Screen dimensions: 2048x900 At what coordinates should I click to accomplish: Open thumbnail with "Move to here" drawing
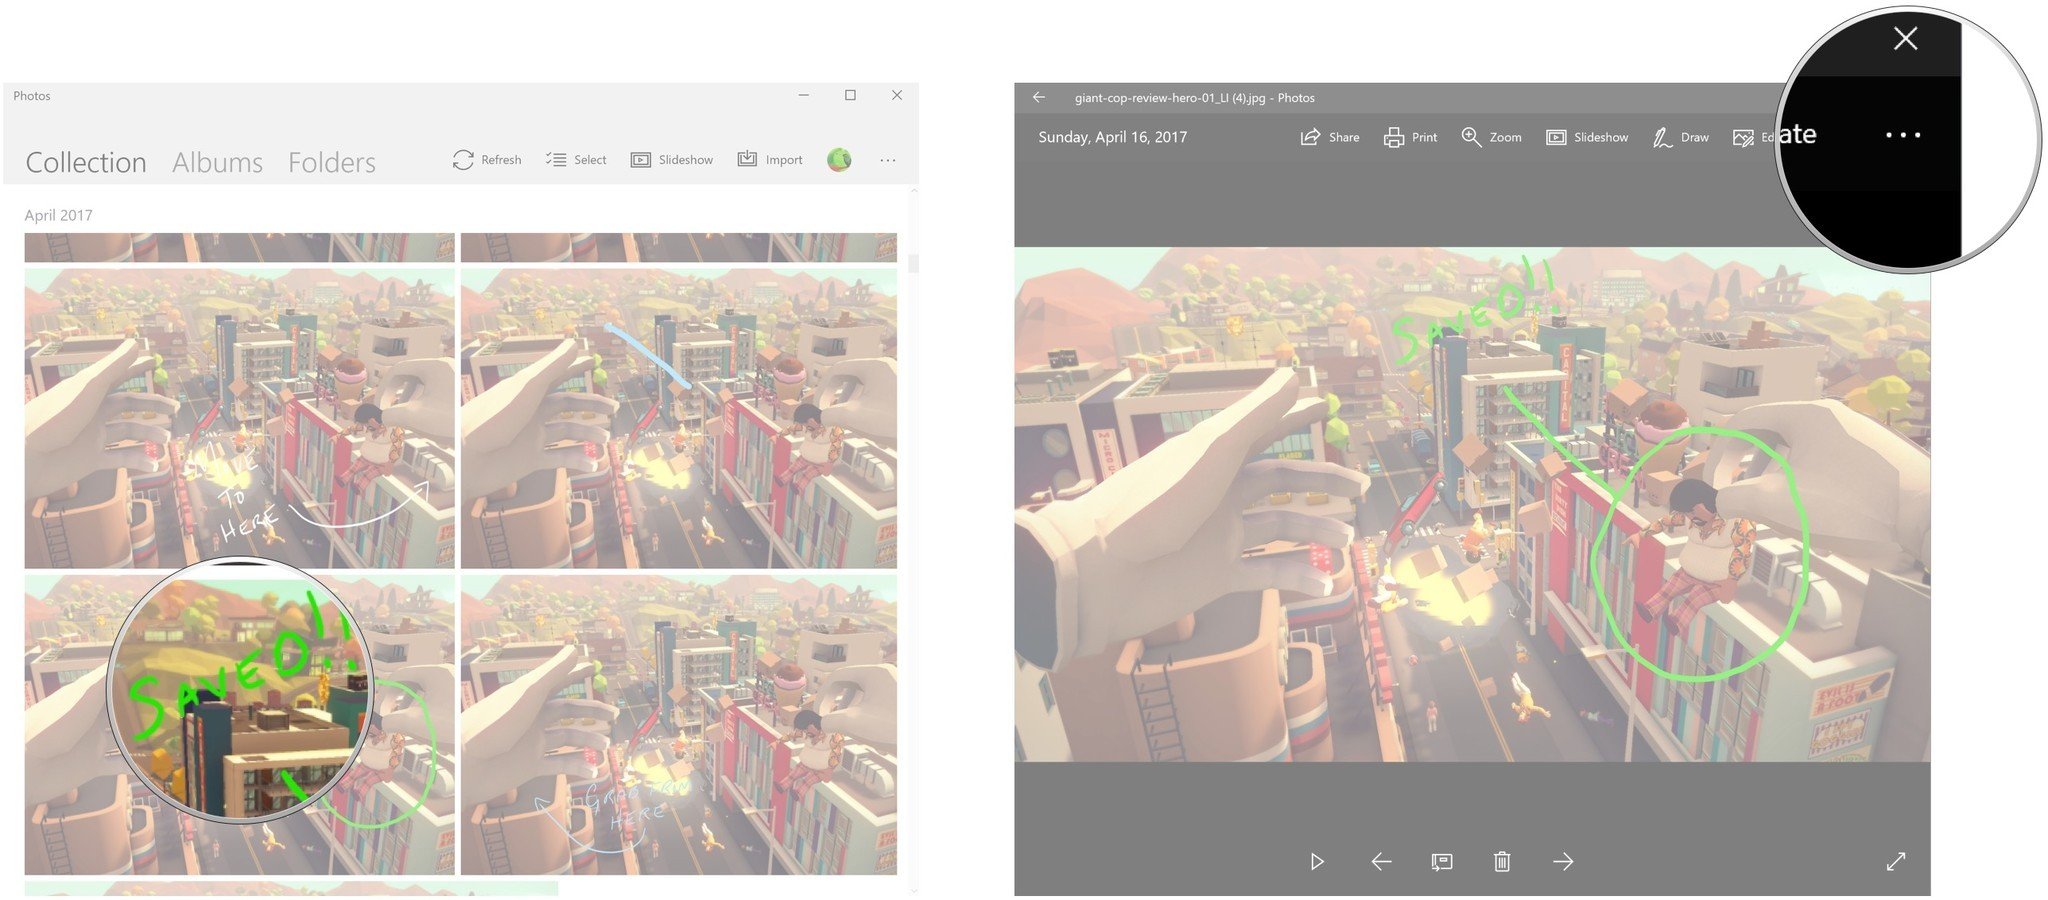[239, 418]
